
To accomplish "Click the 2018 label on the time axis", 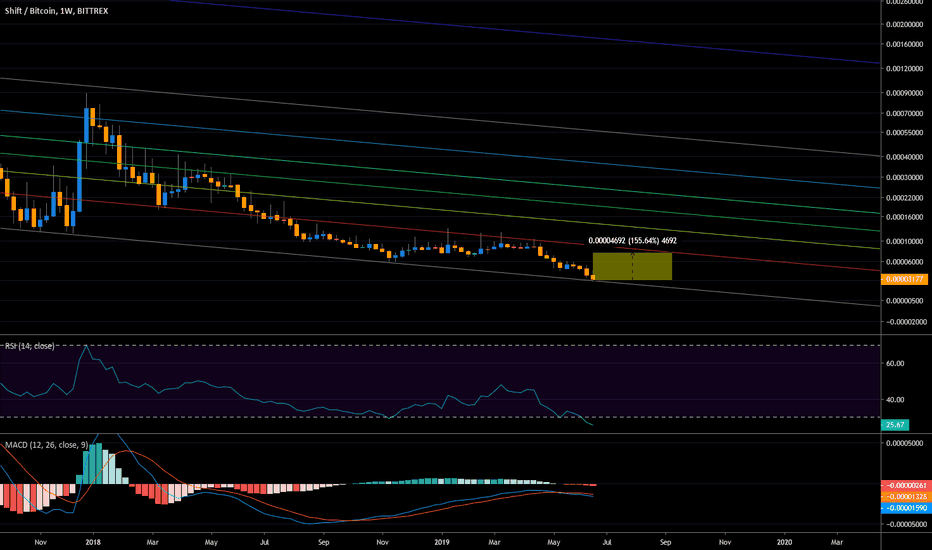I will pyautogui.click(x=93, y=542).
